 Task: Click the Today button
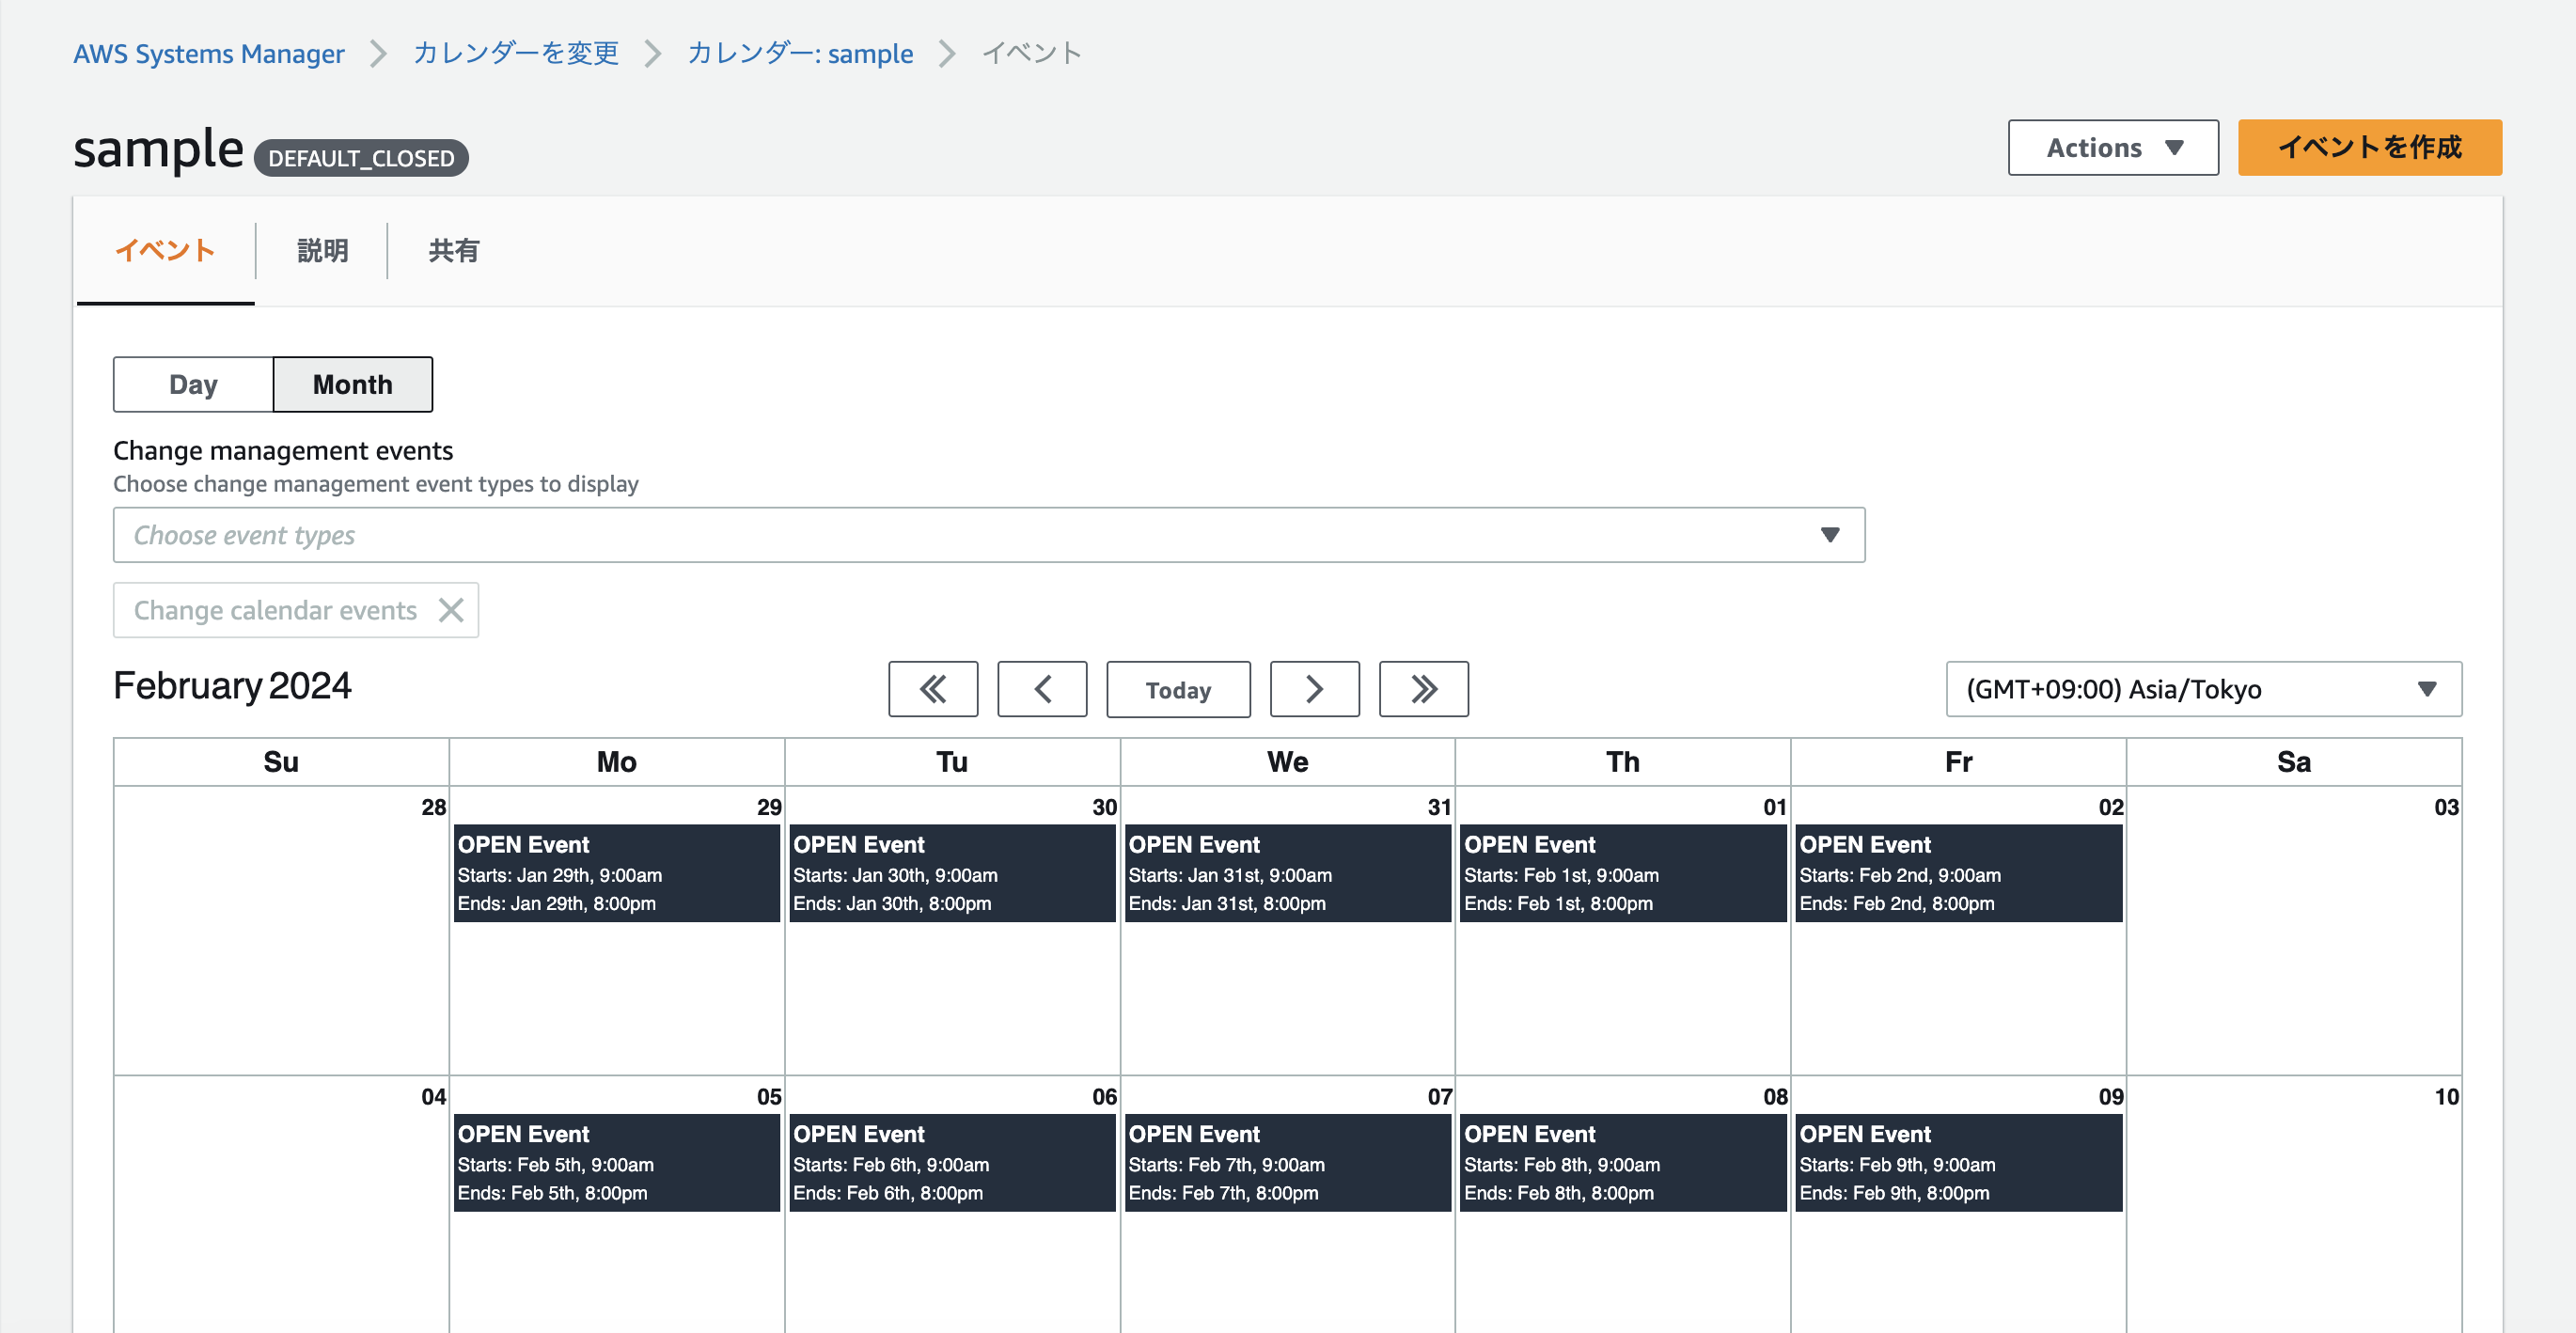pos(1177,689)
